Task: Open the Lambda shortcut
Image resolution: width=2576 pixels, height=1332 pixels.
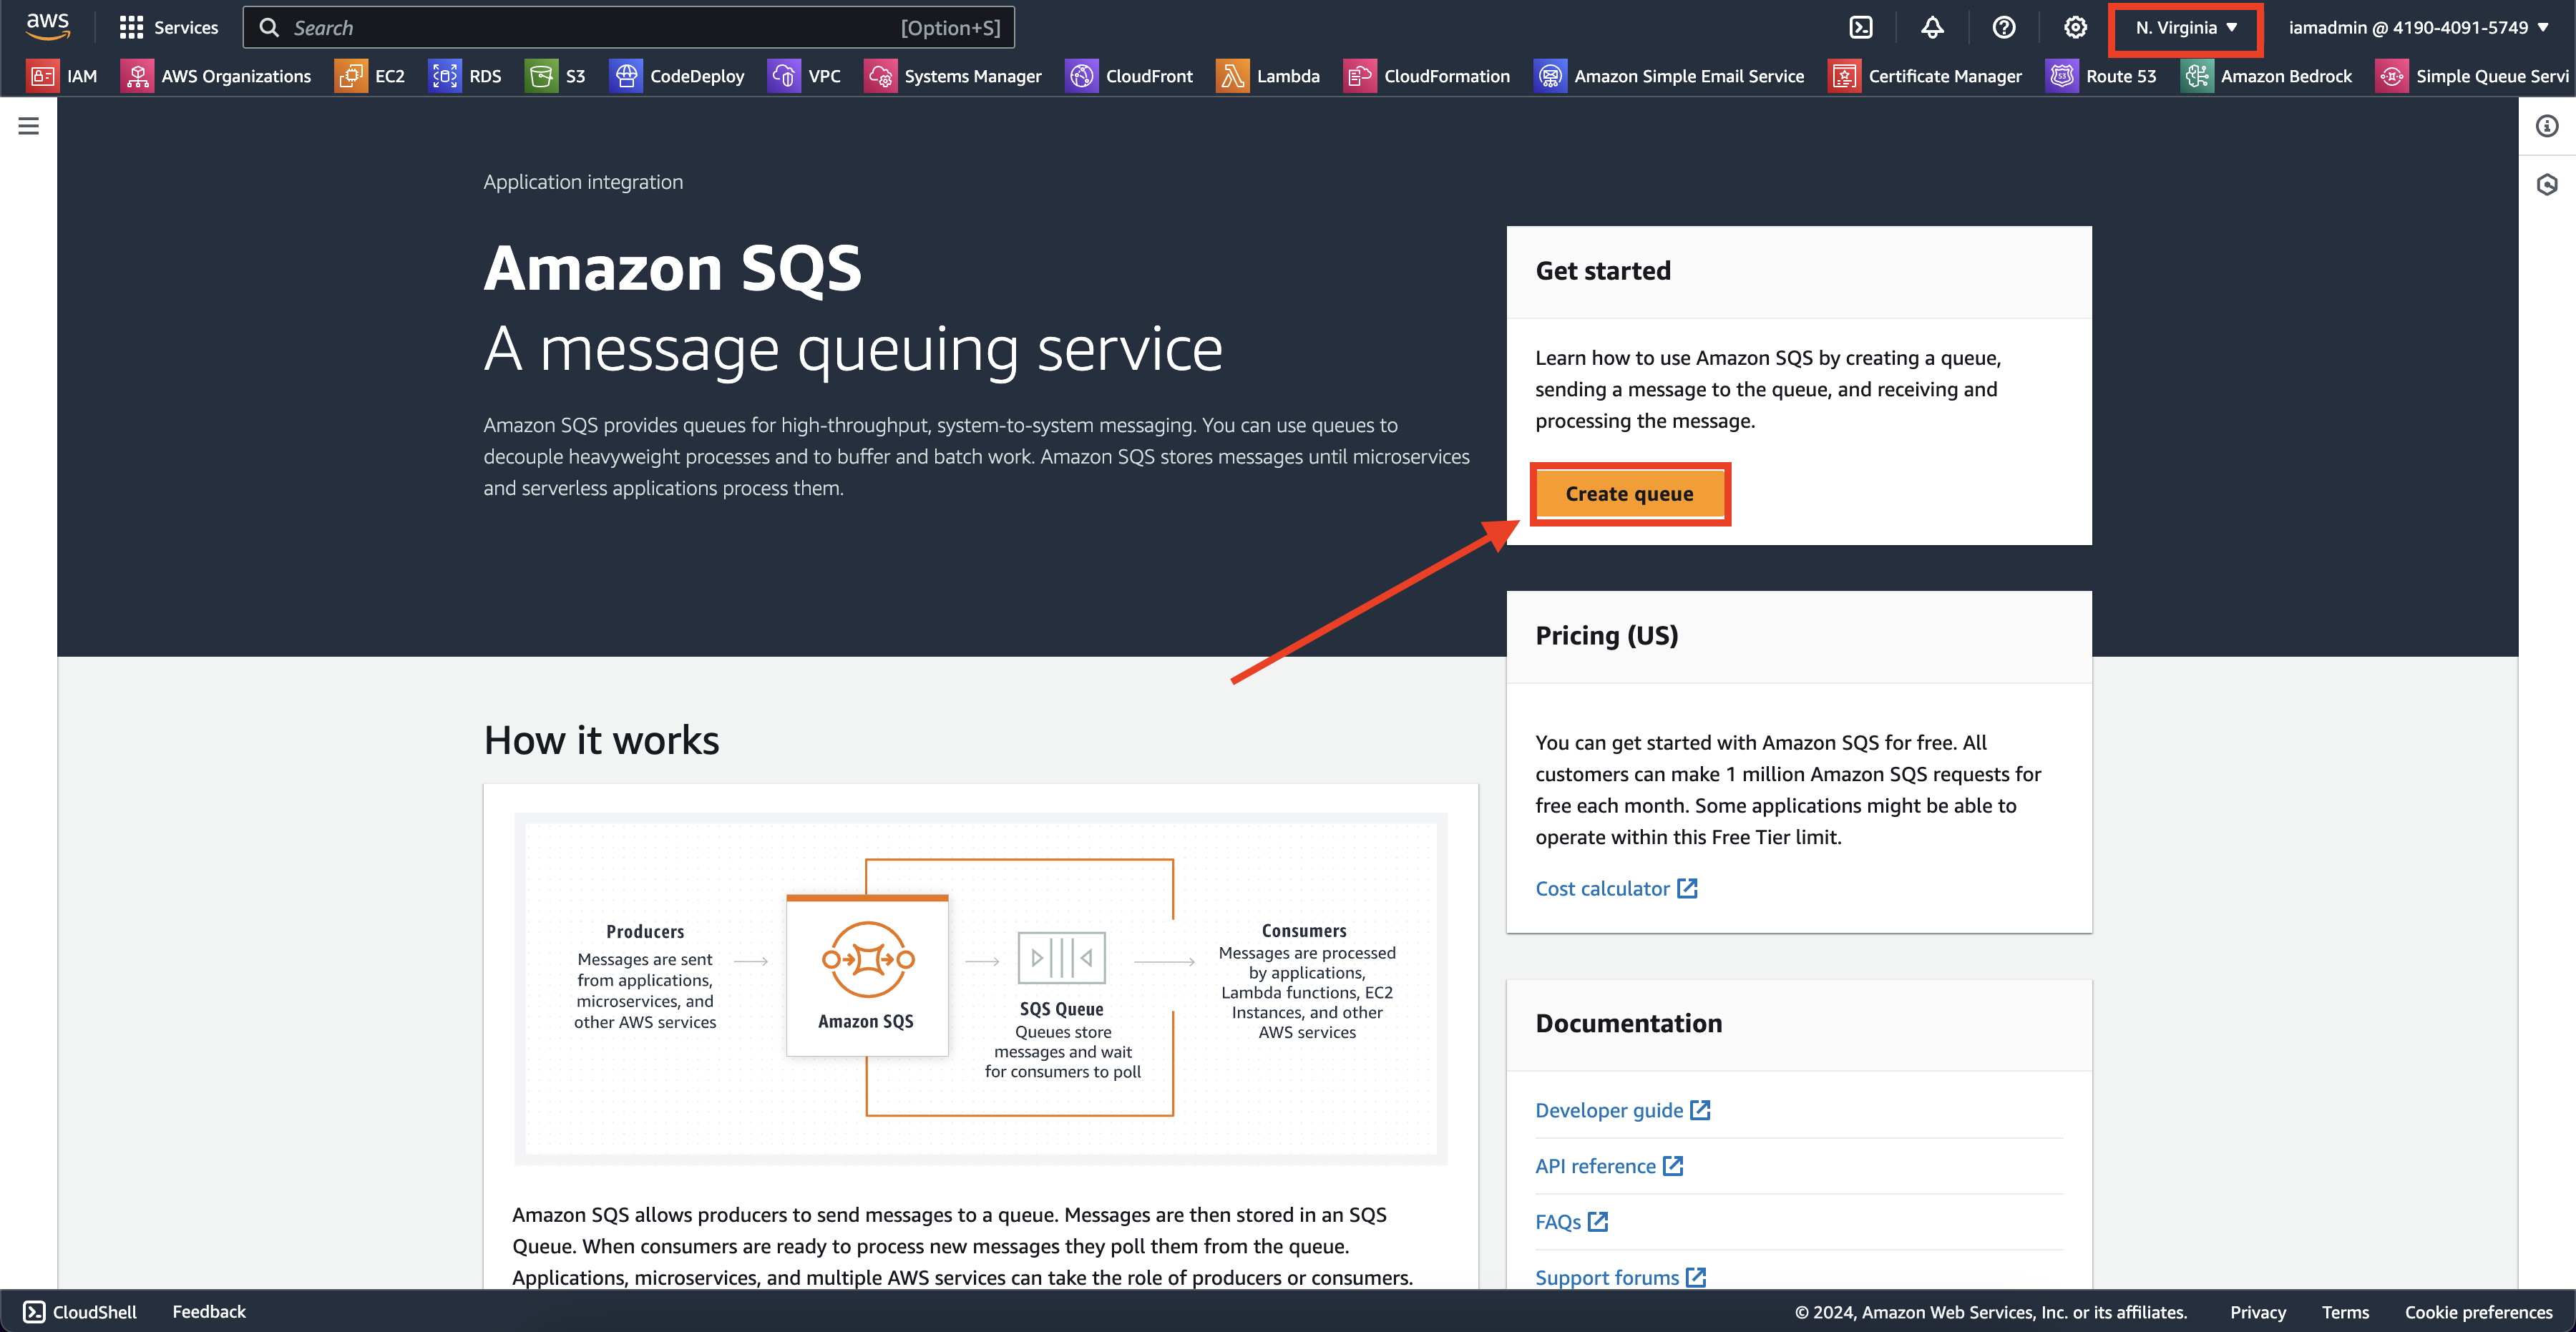Action: [x=1268, y=76]
